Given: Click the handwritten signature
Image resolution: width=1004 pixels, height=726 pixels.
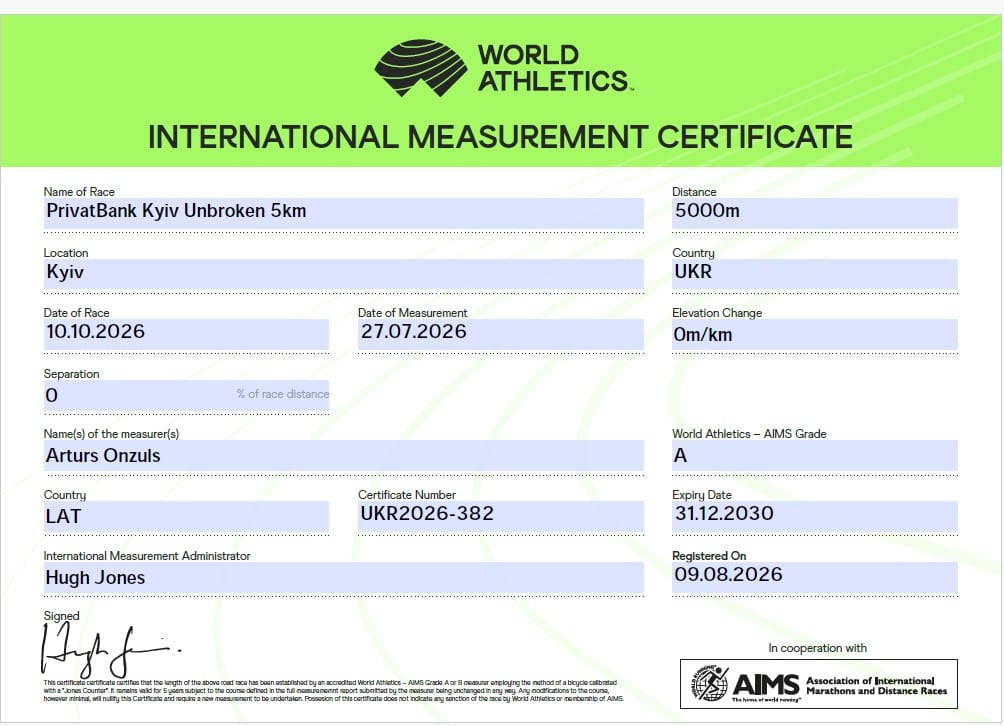Looking at the screenshot, I should click(x=111, y=651).
